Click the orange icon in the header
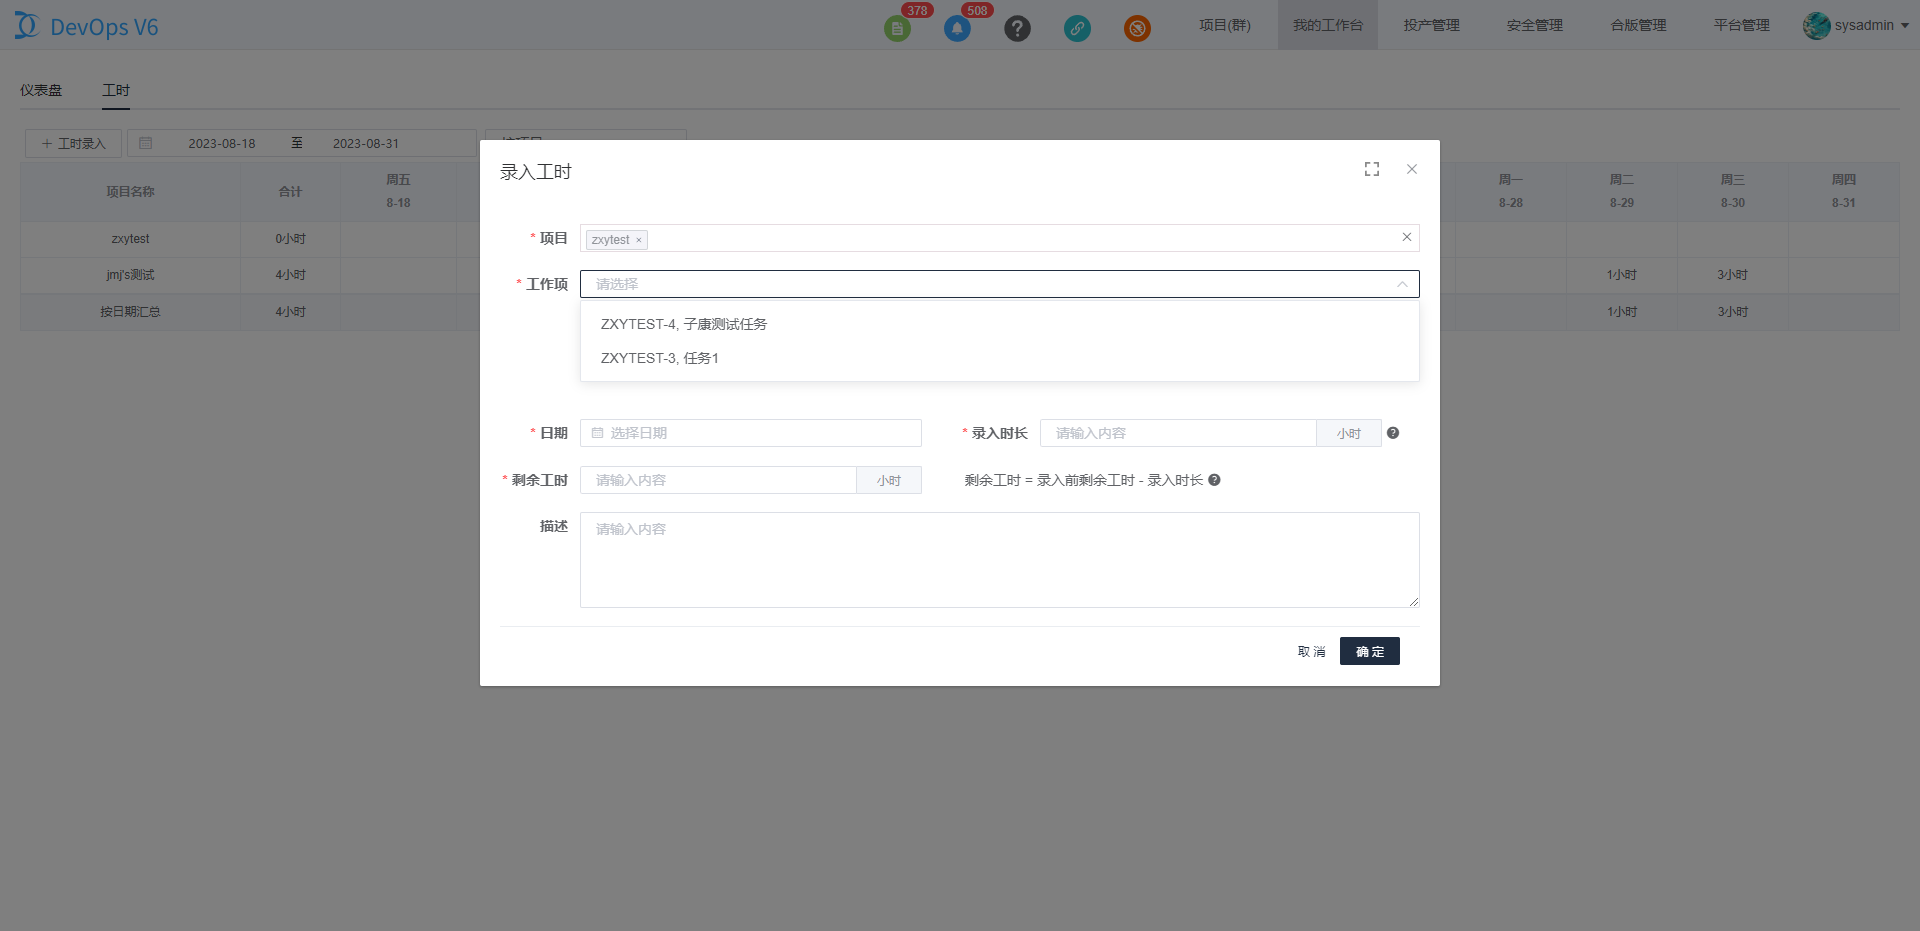 point(1137,29)
